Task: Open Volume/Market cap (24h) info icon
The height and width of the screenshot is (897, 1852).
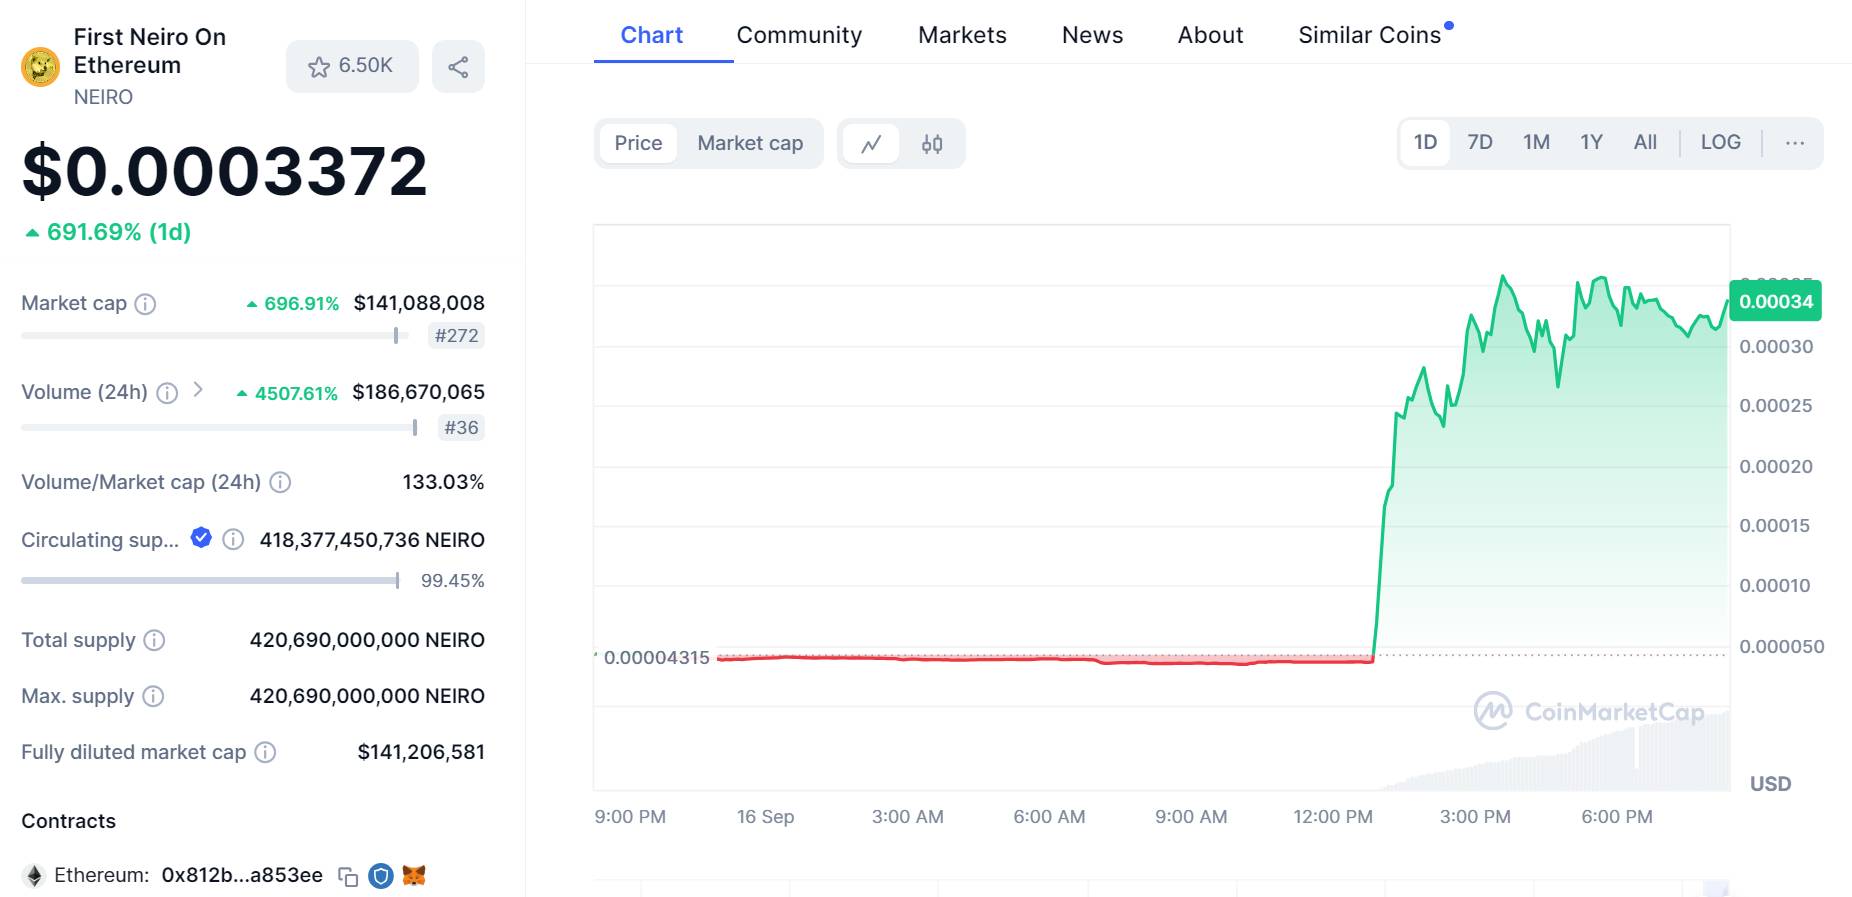Action: pos(281,482)
